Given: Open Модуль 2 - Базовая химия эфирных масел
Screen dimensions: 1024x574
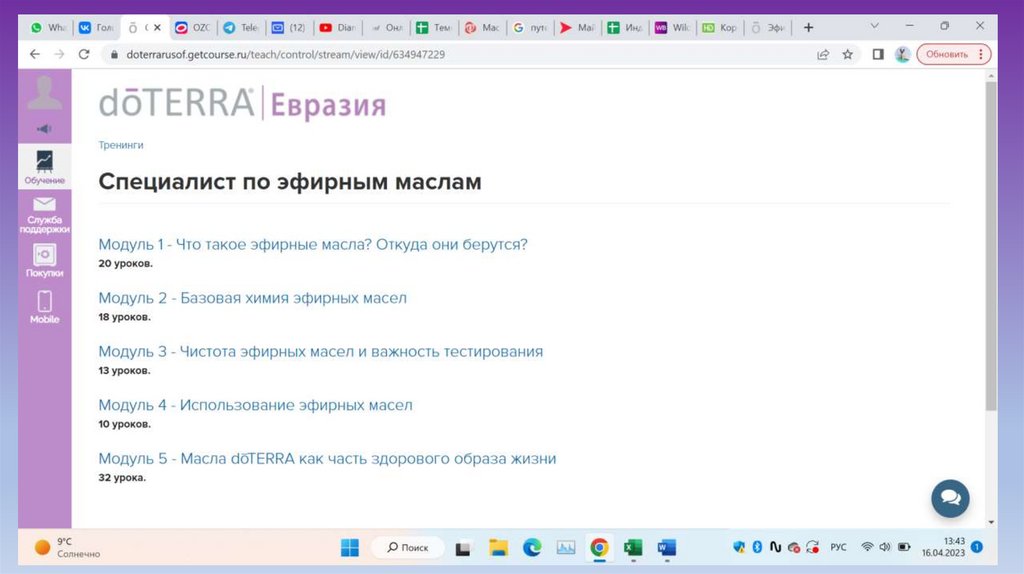Looking at the screenshot, I should (x=252, y=298).
